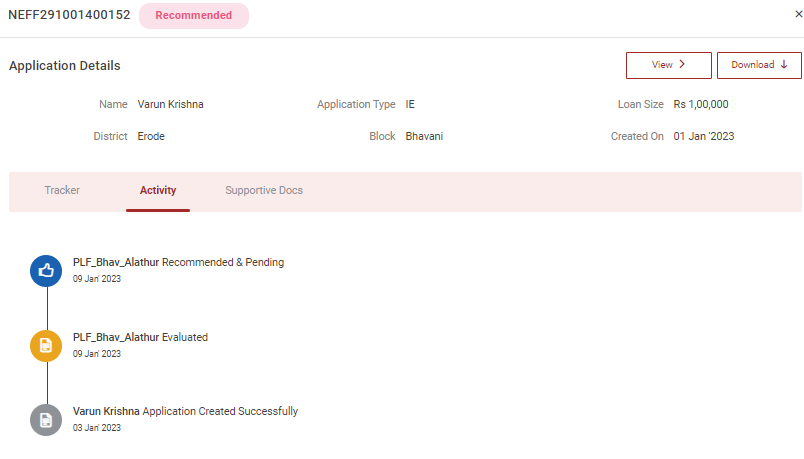Click the gray Application Created document icon

(46, 419)
